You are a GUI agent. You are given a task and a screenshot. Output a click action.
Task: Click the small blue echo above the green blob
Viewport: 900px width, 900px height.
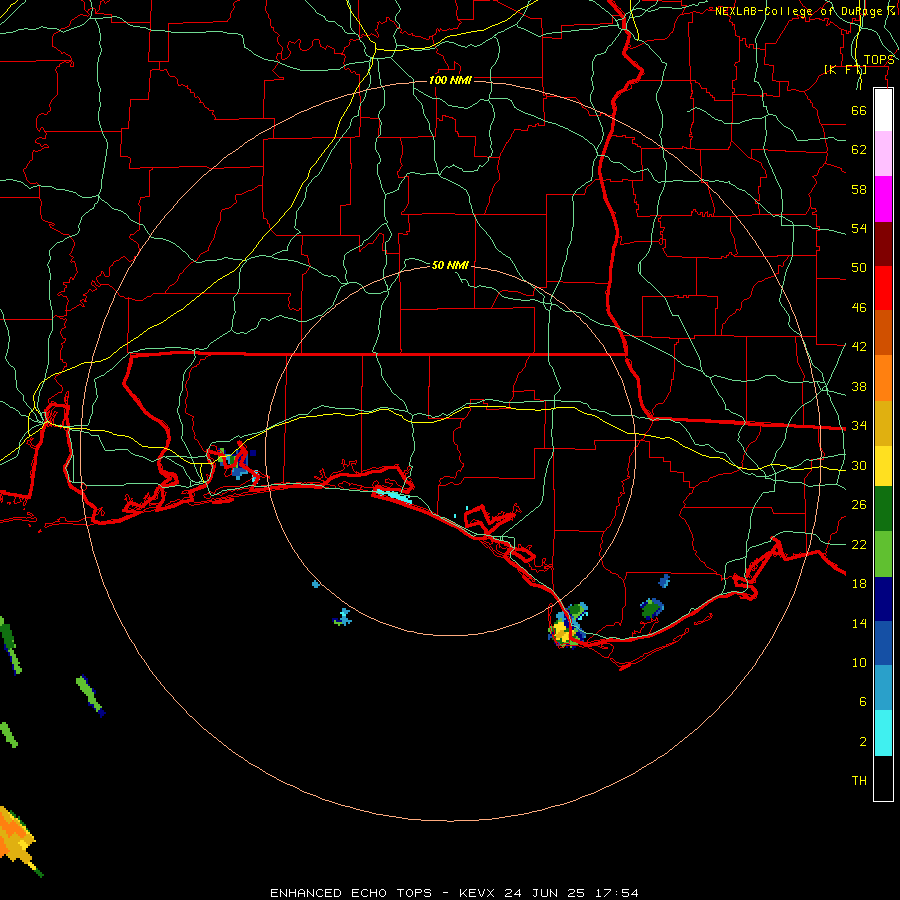pyautogui.click(x=664, y=581)
